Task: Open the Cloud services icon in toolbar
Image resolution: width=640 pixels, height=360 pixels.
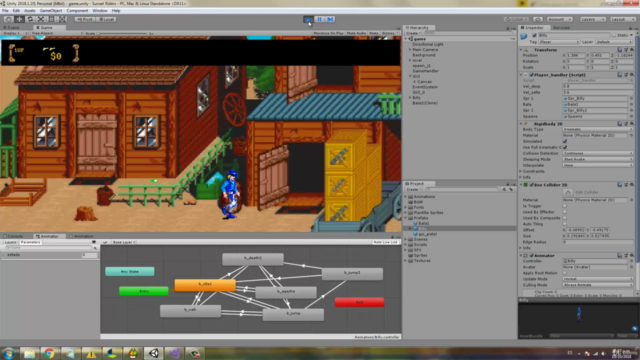Action: pos(538,19)
